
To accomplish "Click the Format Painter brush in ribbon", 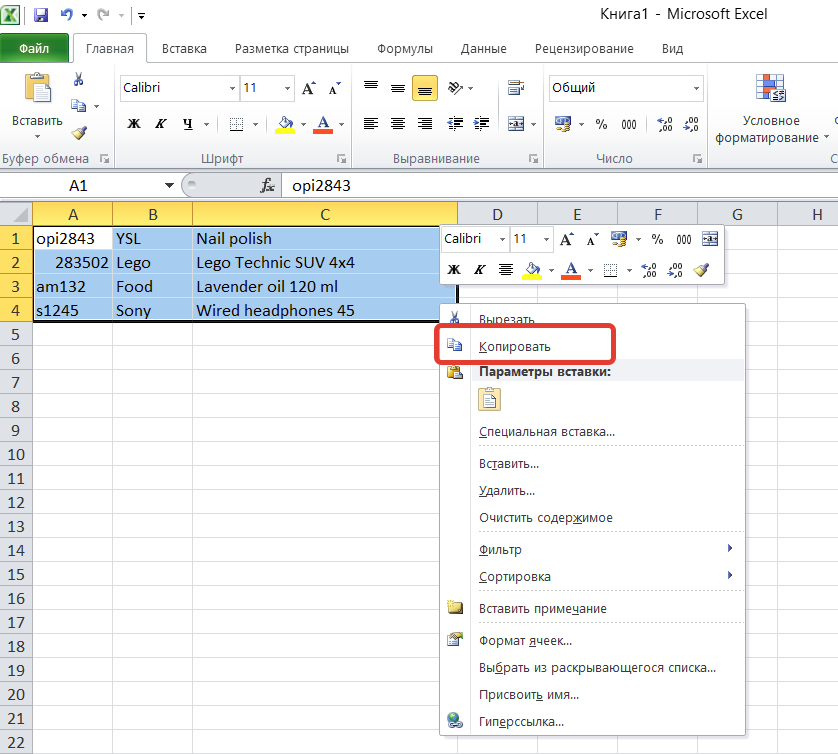I will [x=79, y=133].
